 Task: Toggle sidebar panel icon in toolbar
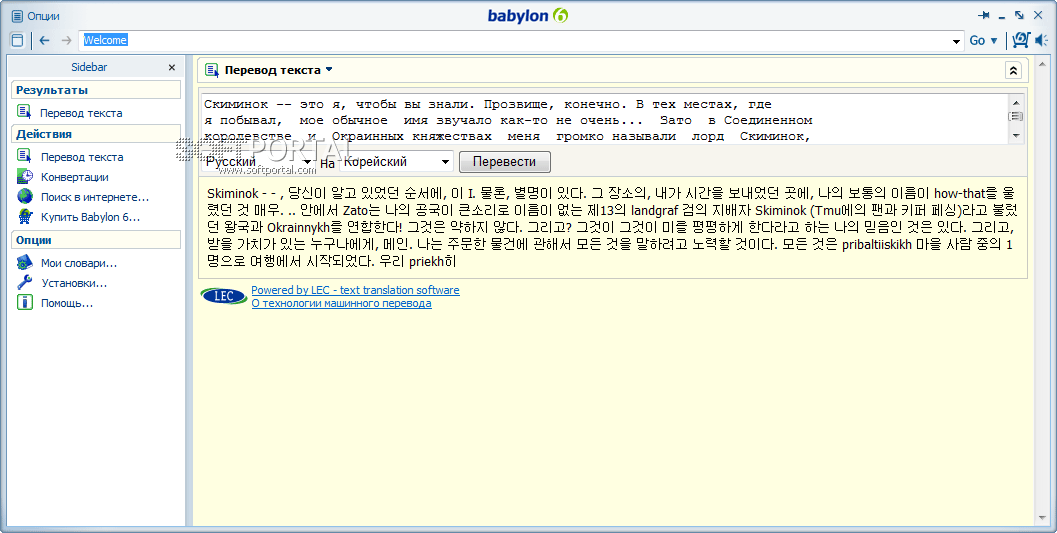[18, 40]
